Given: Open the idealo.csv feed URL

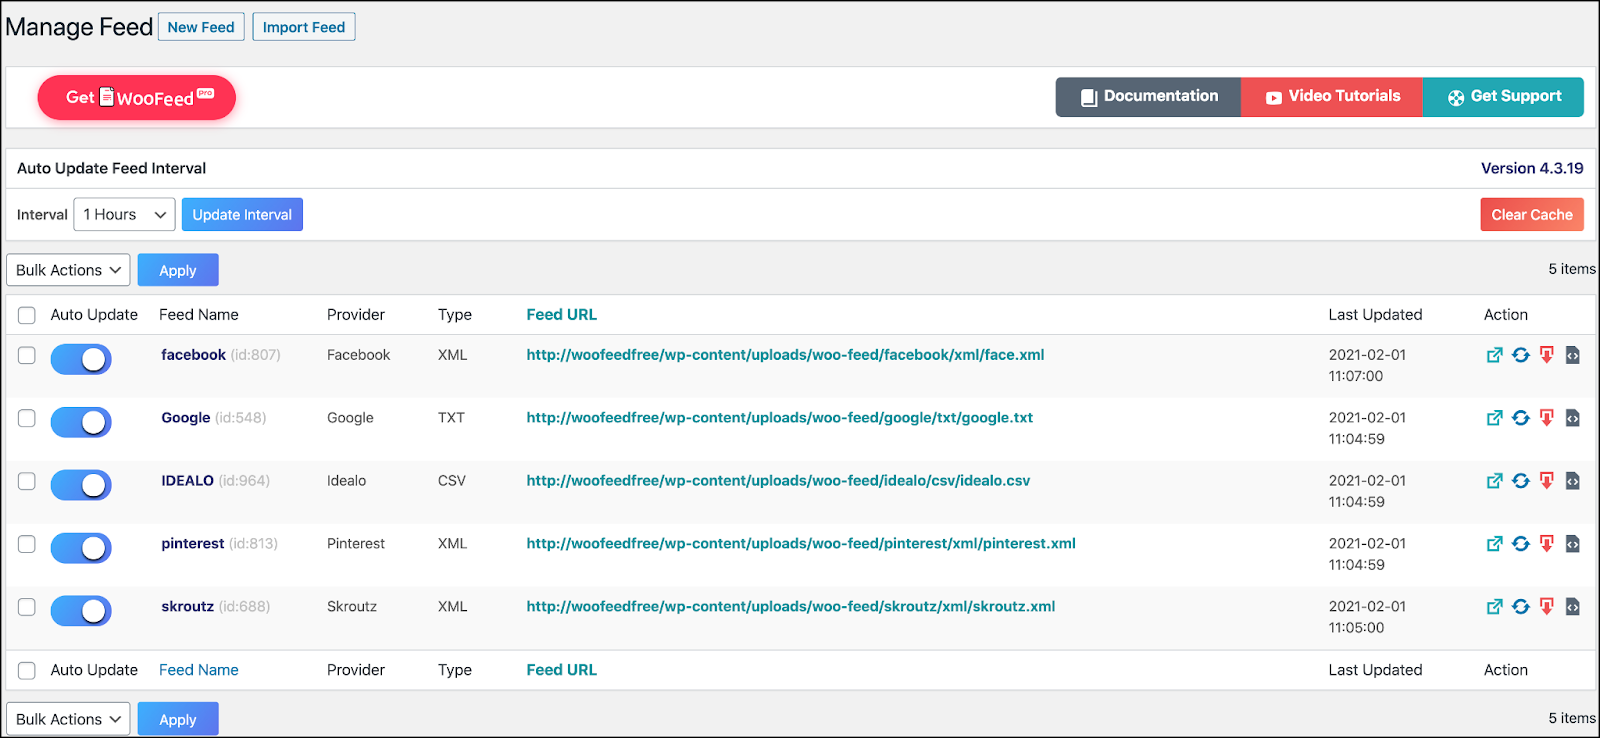Looking at the screenshot, I should point(778,481).
